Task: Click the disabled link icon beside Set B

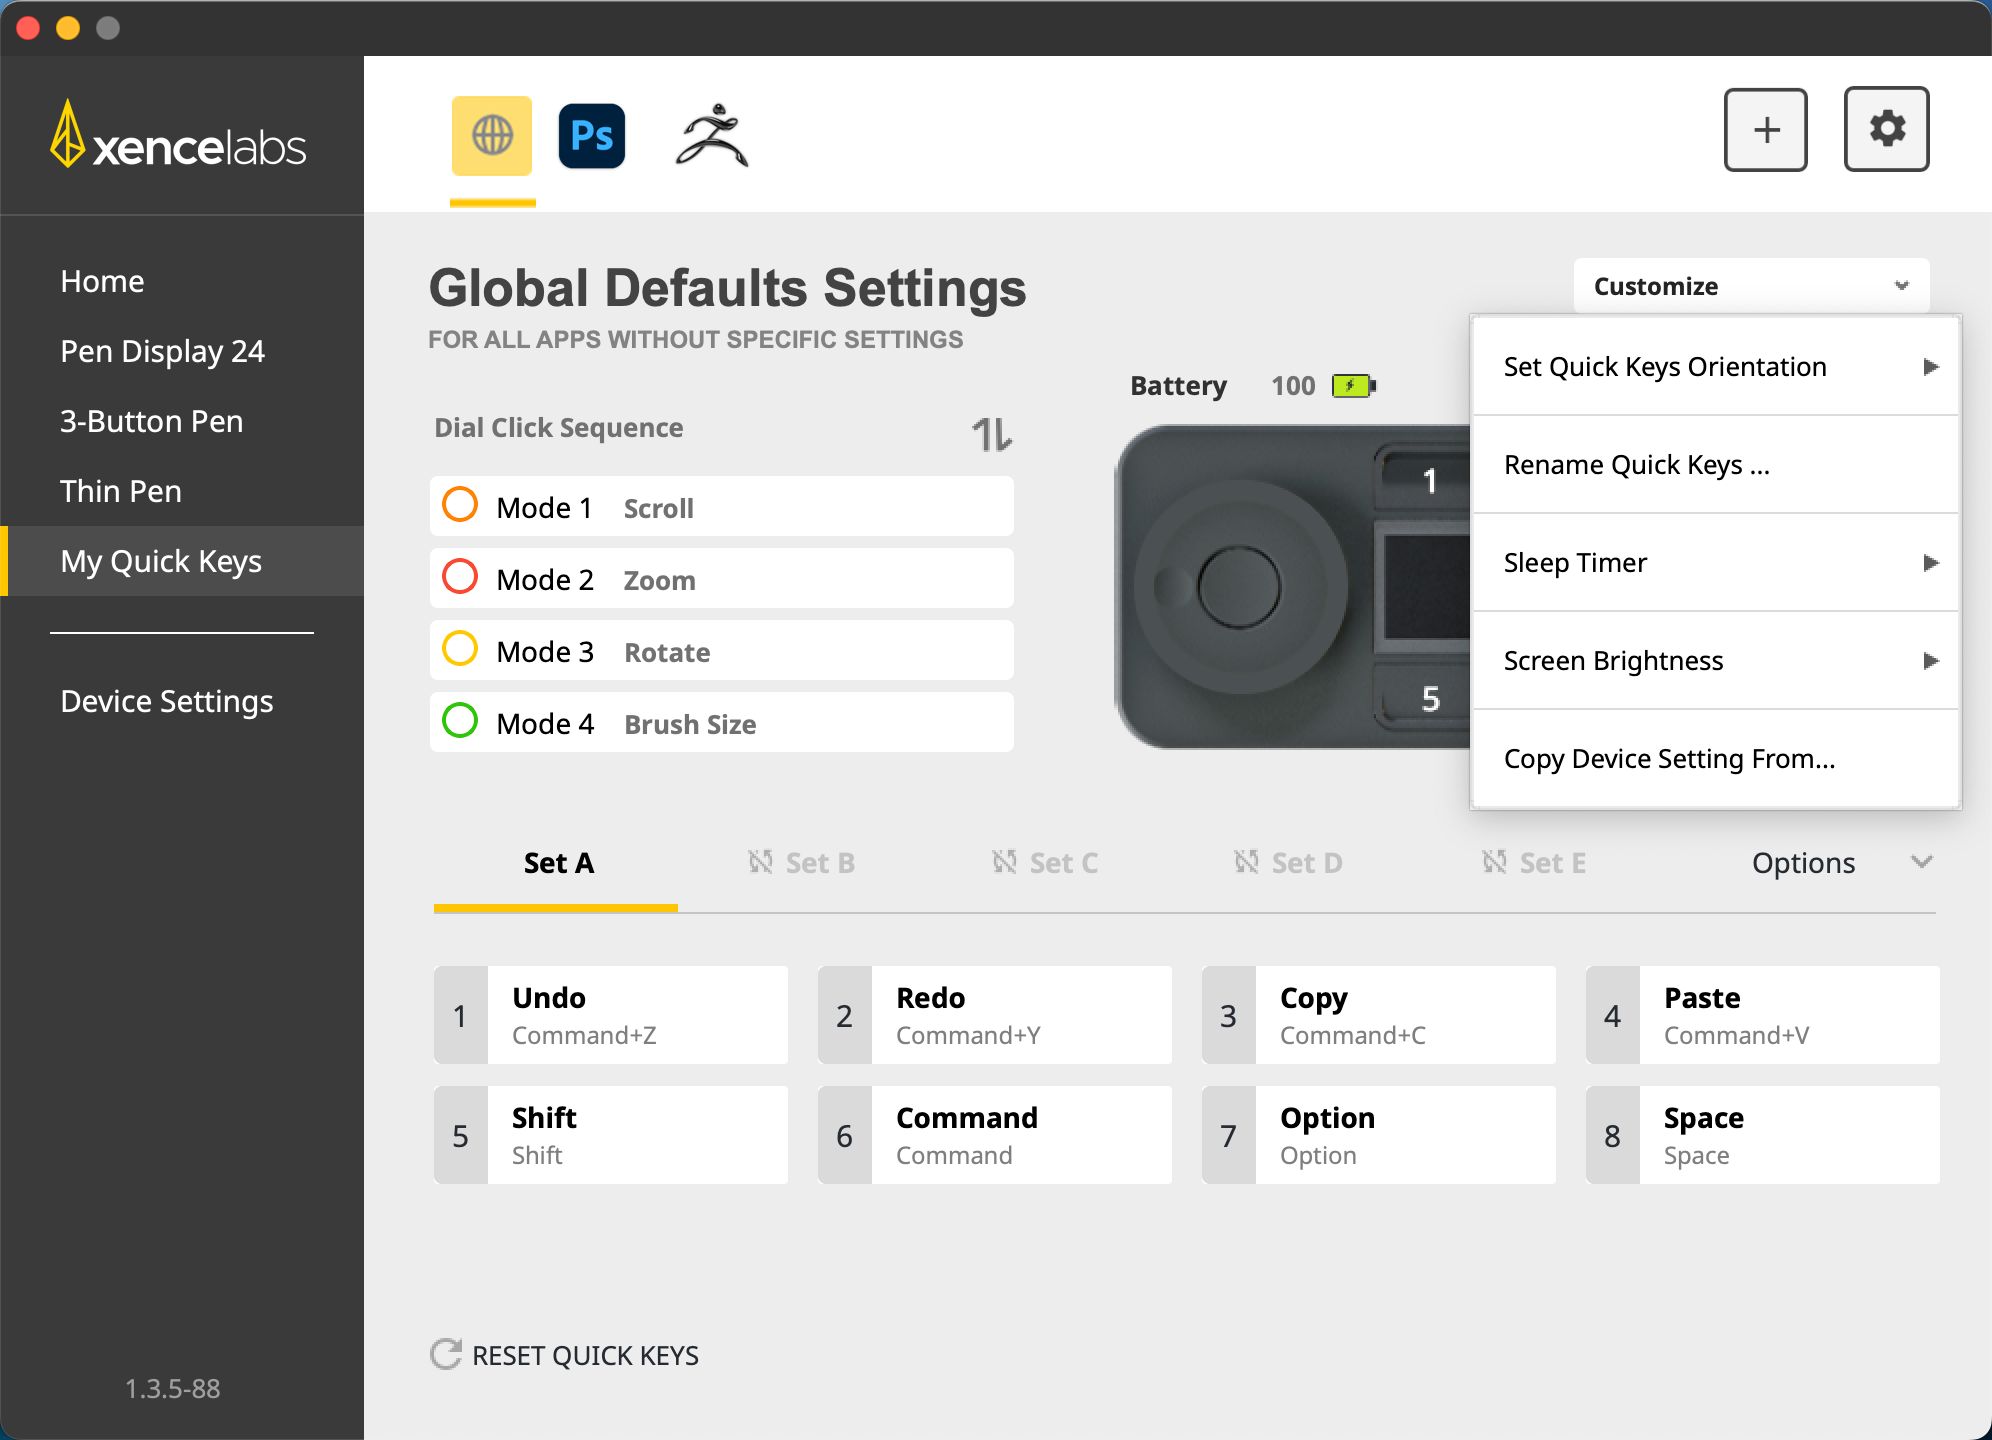Action: point(761,862)
